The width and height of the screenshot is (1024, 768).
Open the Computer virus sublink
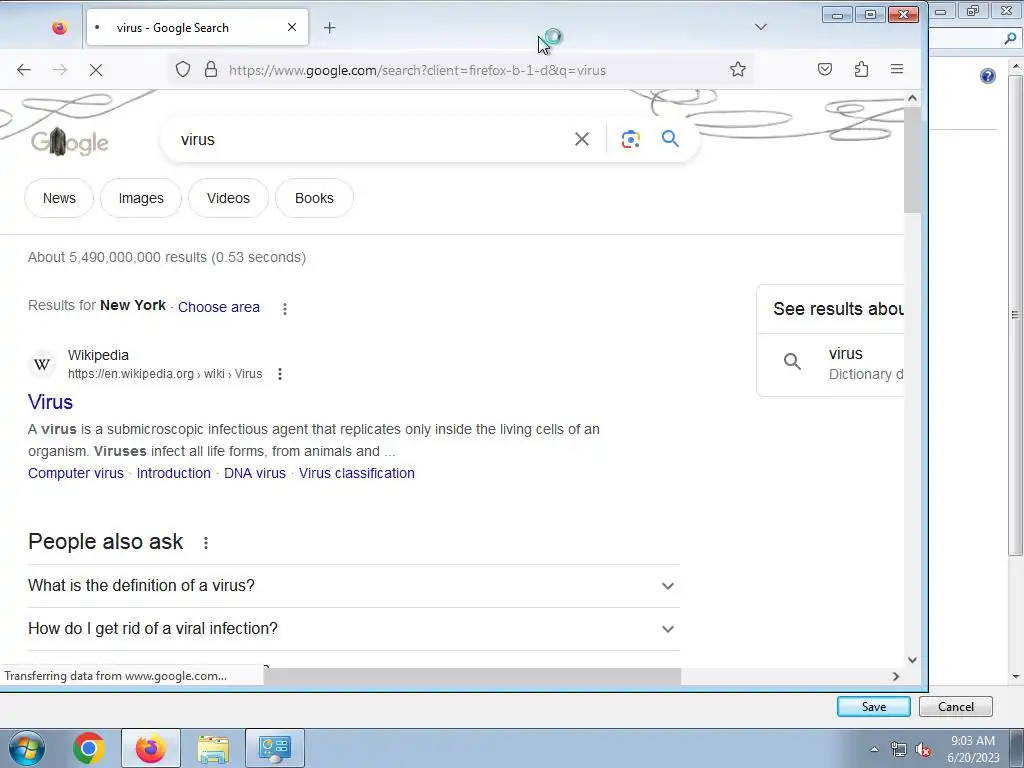point(76,473)
